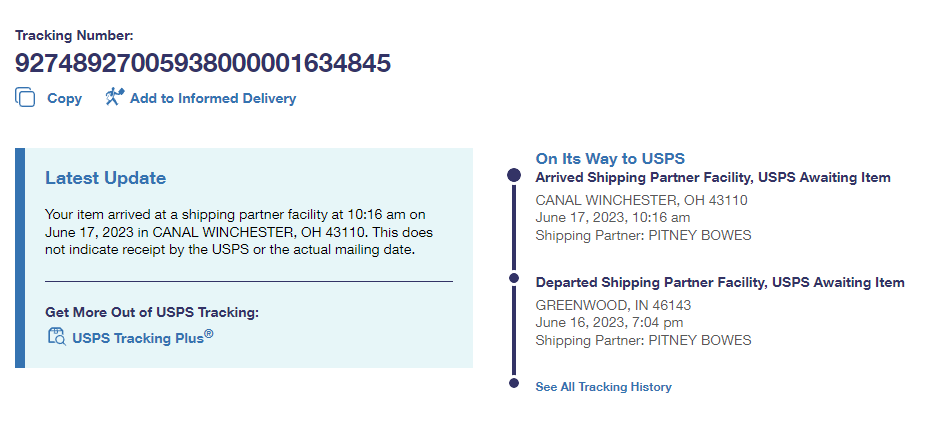Open the Add to Informed Delivery link

pos(213,98)
